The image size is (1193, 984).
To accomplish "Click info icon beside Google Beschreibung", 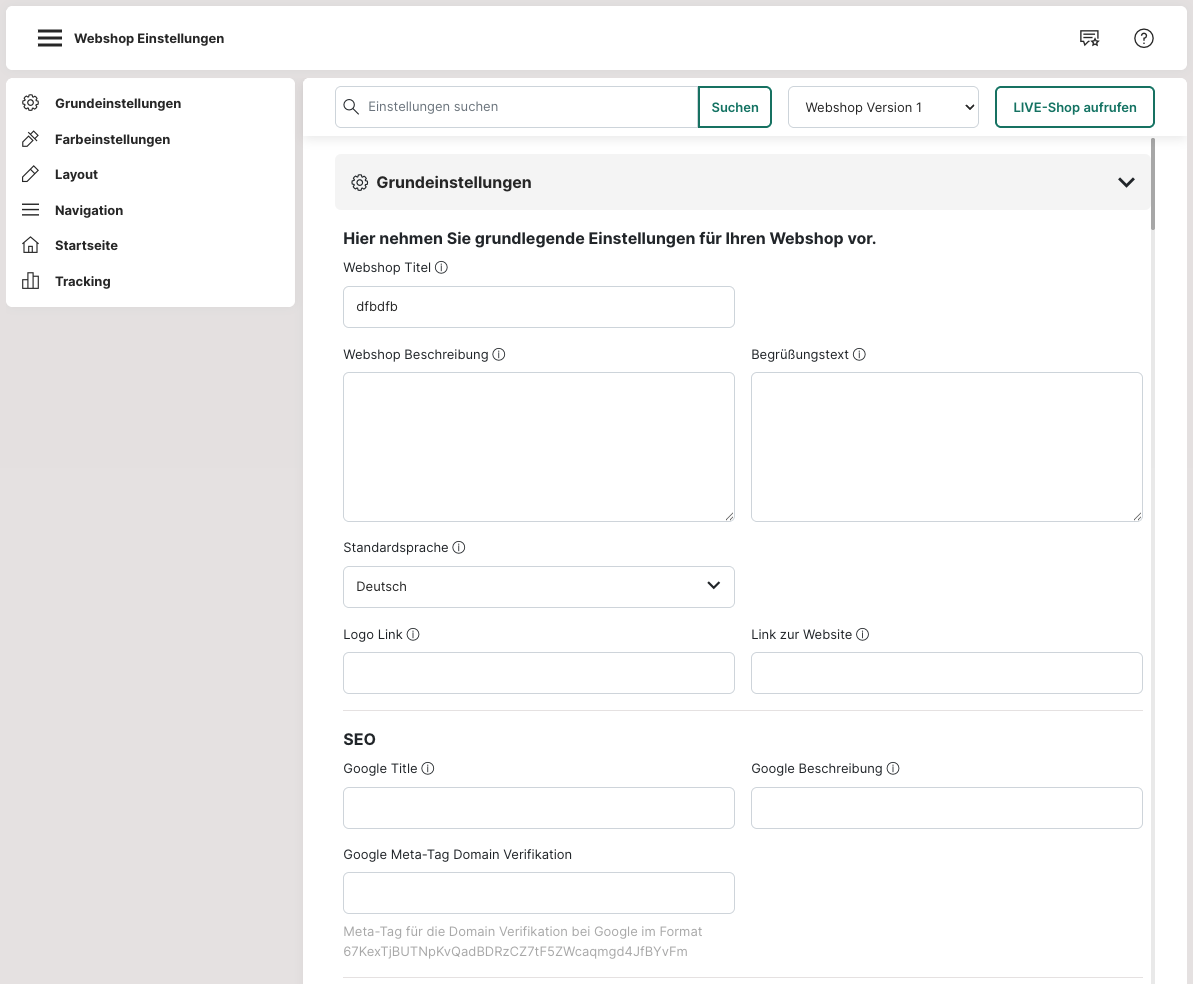I will (x=893, y=769).
